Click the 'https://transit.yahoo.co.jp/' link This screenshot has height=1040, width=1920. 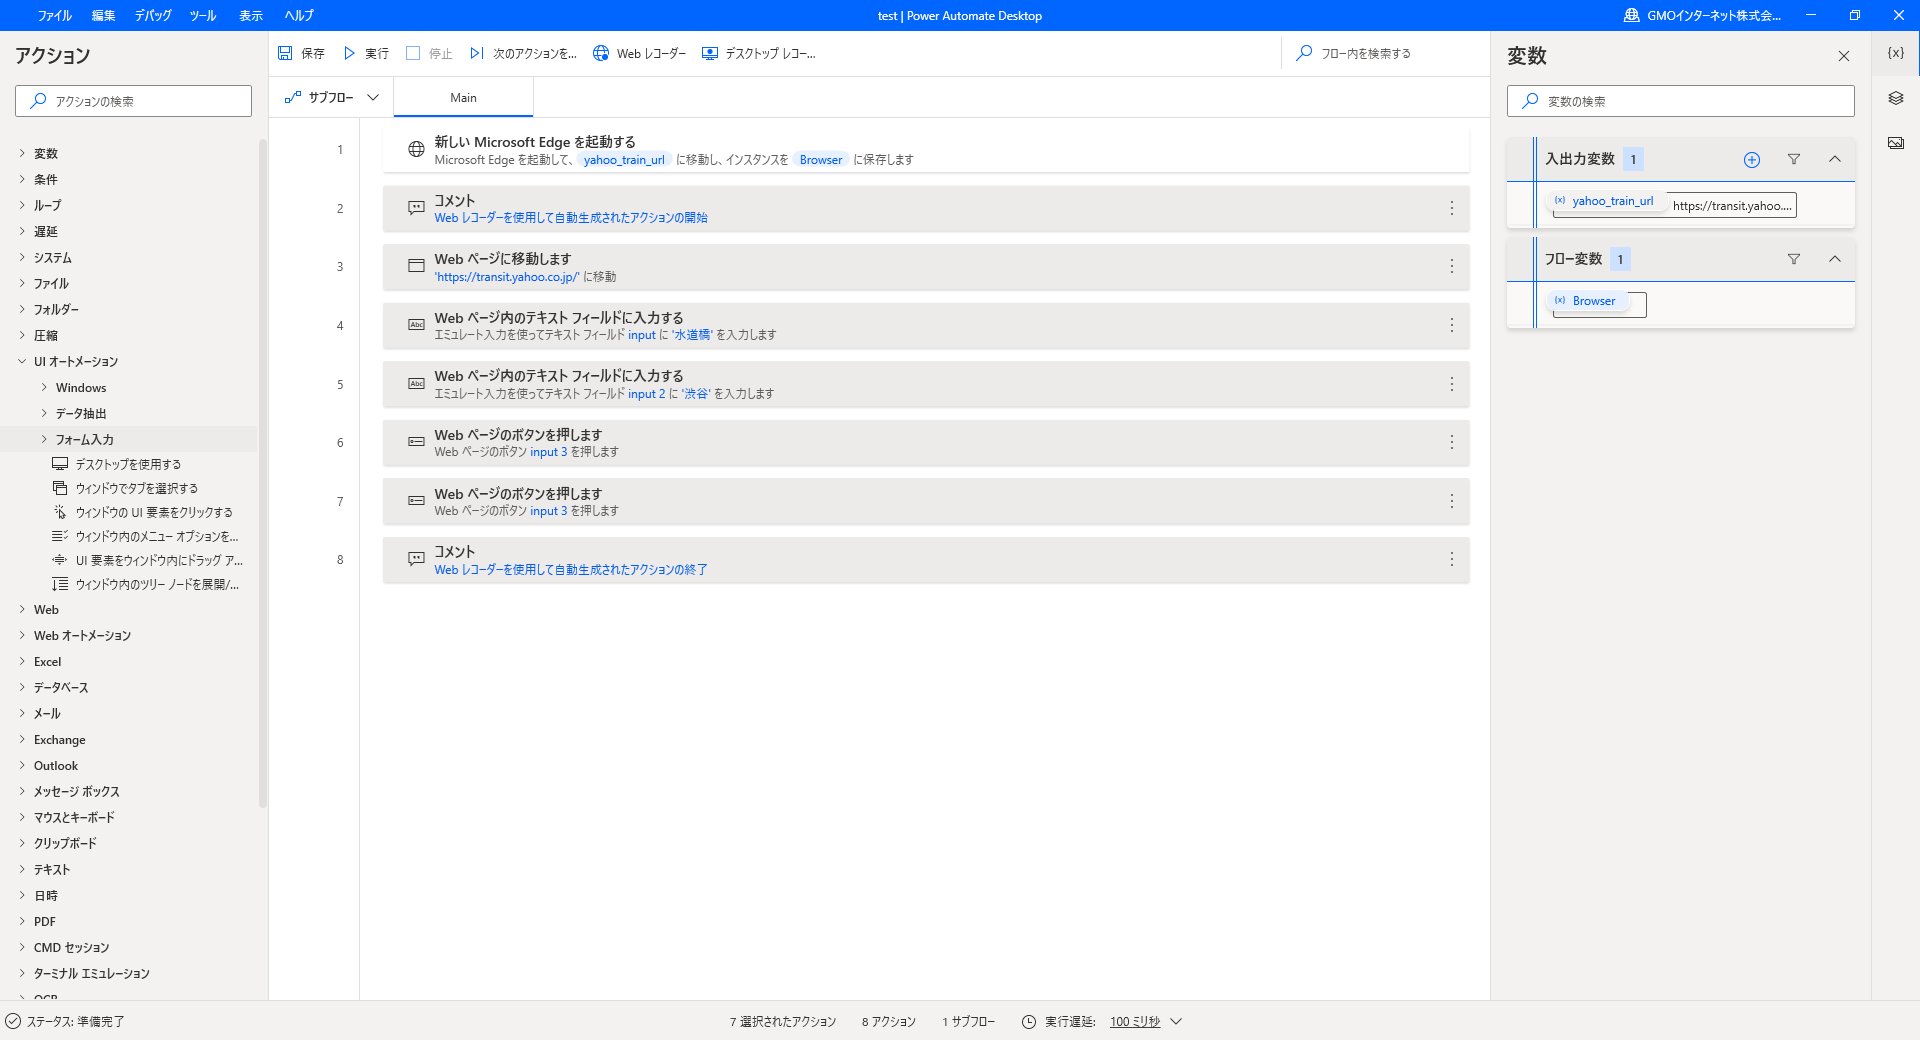coord(507,277)
